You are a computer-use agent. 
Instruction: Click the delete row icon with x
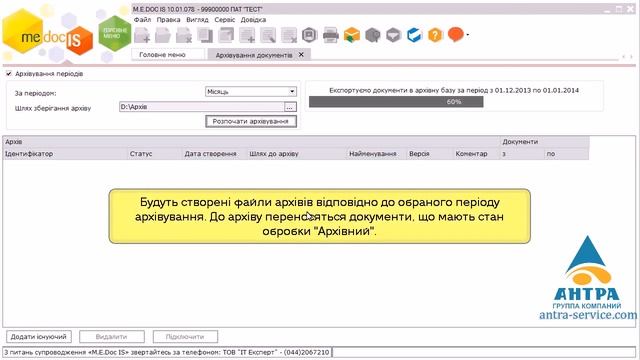[x=289, y=35]
